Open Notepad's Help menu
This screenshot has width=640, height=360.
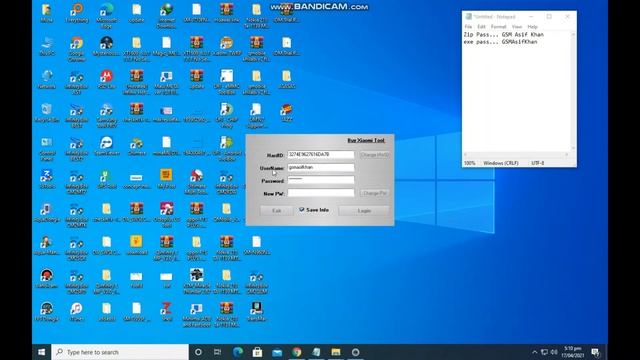(x=532, y=27)
